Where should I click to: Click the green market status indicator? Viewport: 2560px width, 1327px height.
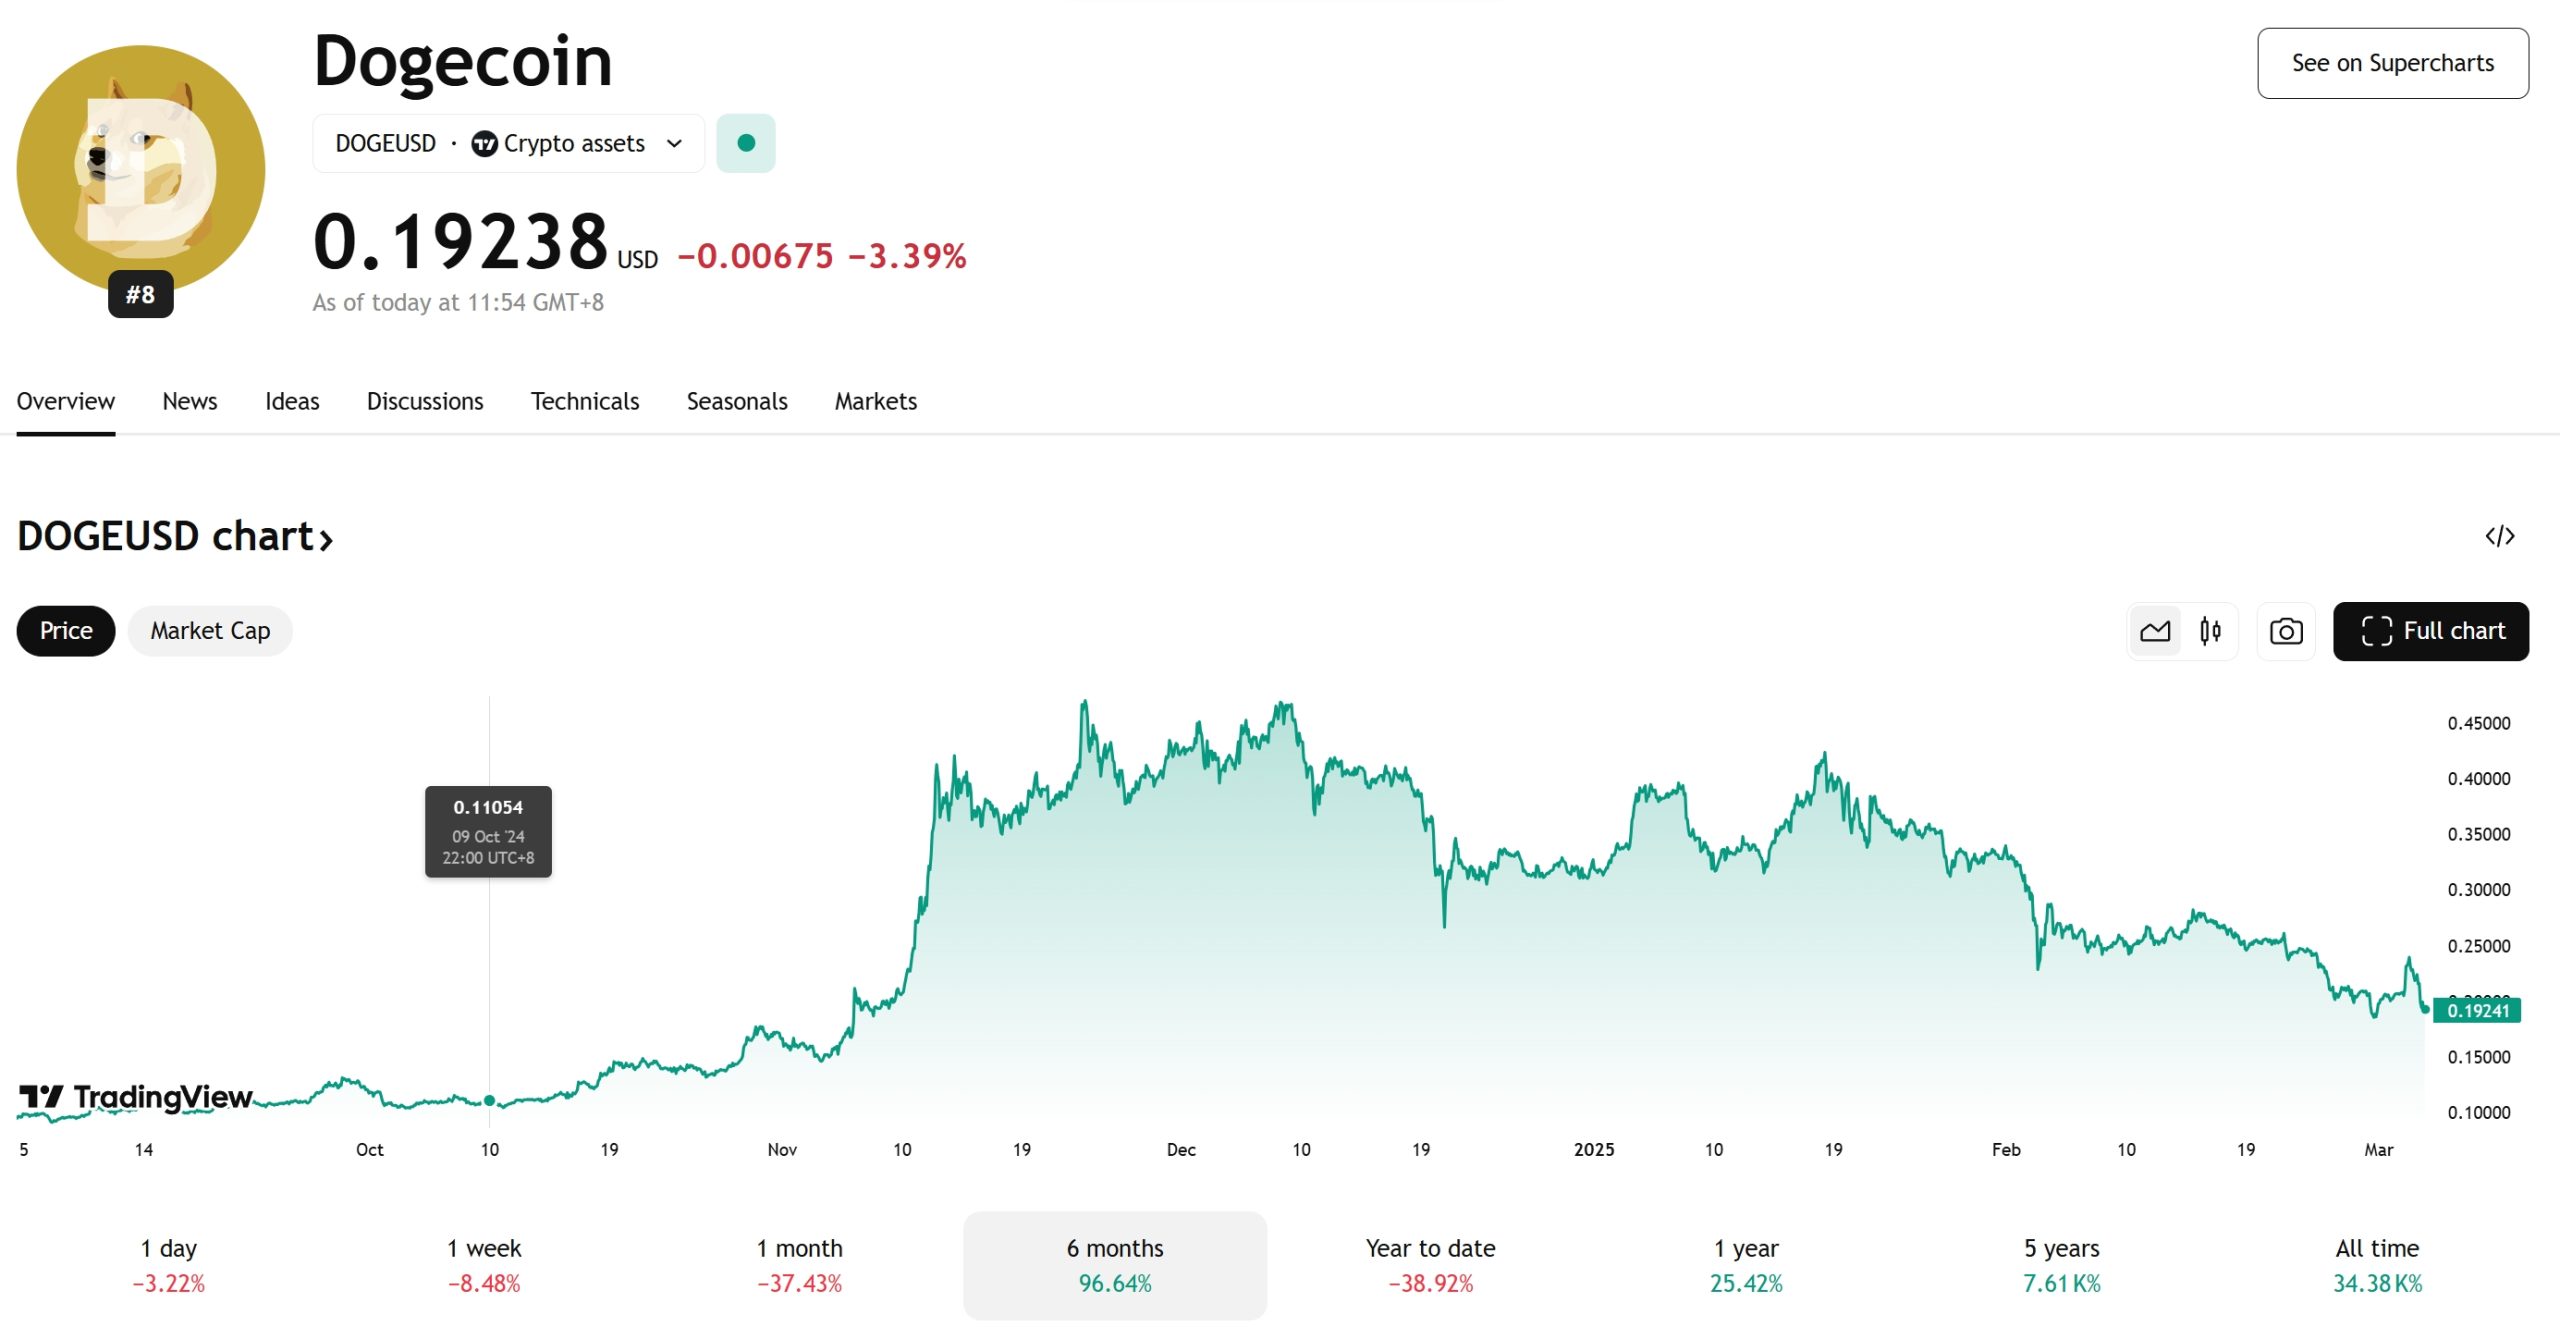click(746, 143)
